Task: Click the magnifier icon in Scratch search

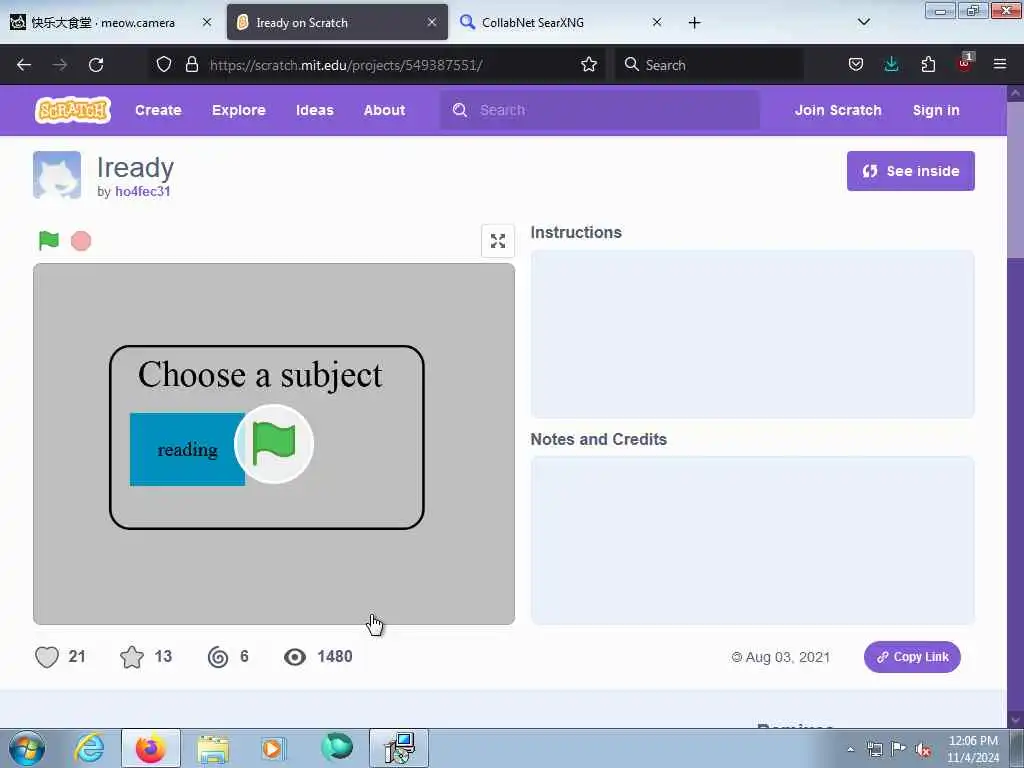Action: [x=460, y=110]
